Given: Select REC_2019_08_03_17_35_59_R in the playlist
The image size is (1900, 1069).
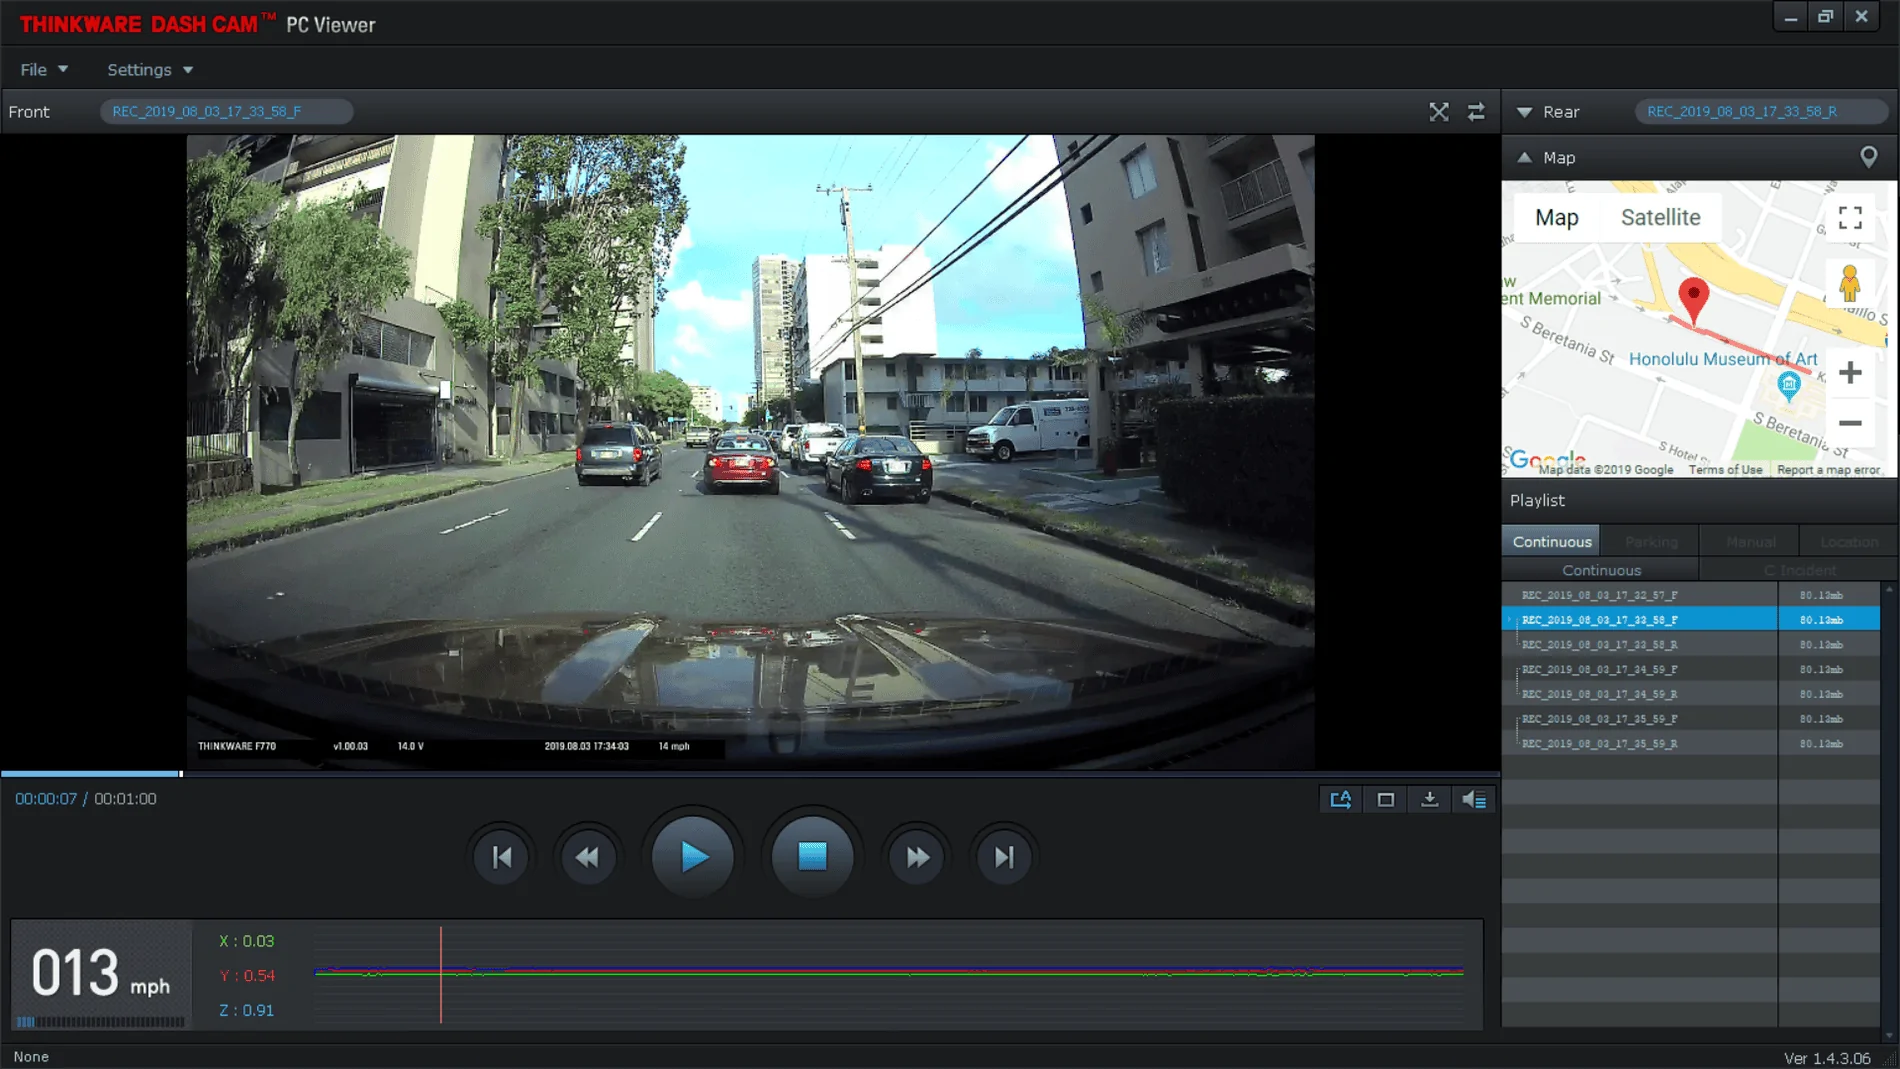Looking at the screenshot, I should coord(1640,744).
